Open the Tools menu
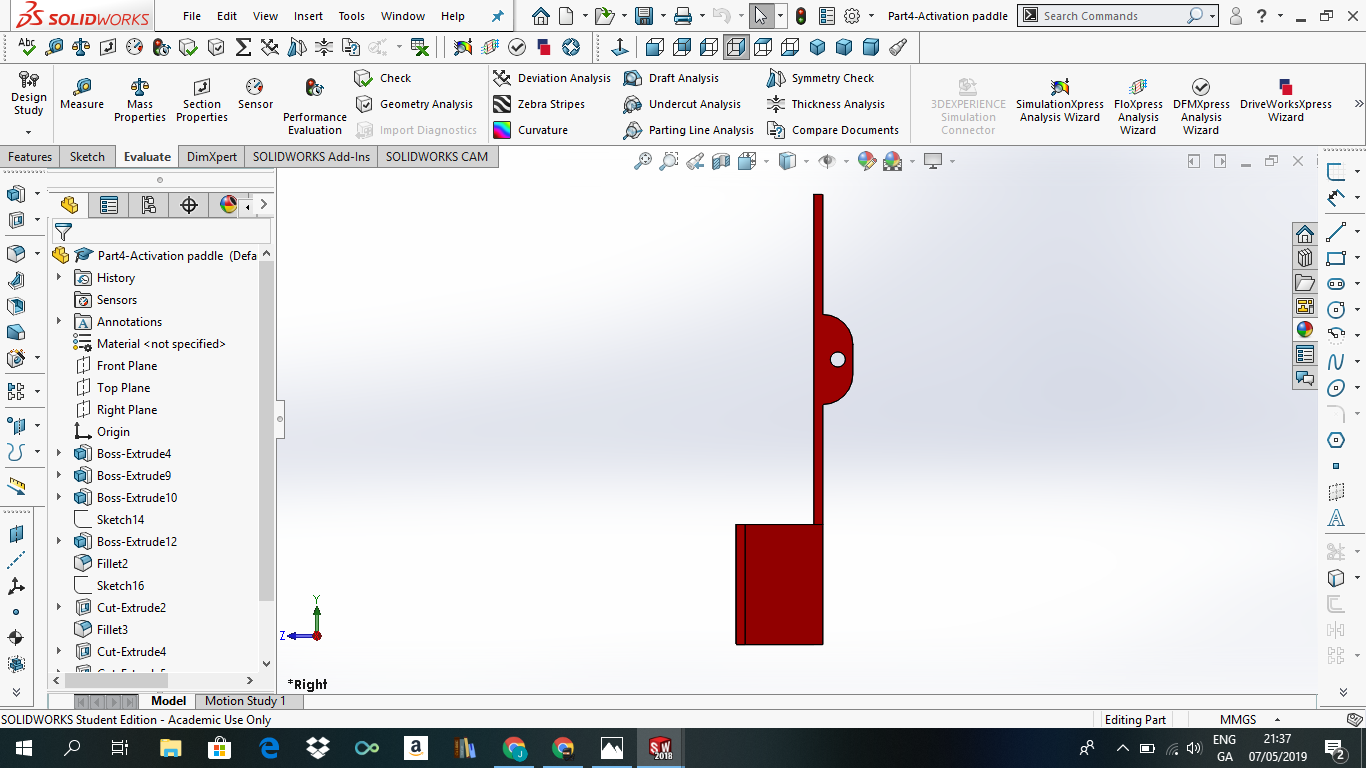 (351, 16)
